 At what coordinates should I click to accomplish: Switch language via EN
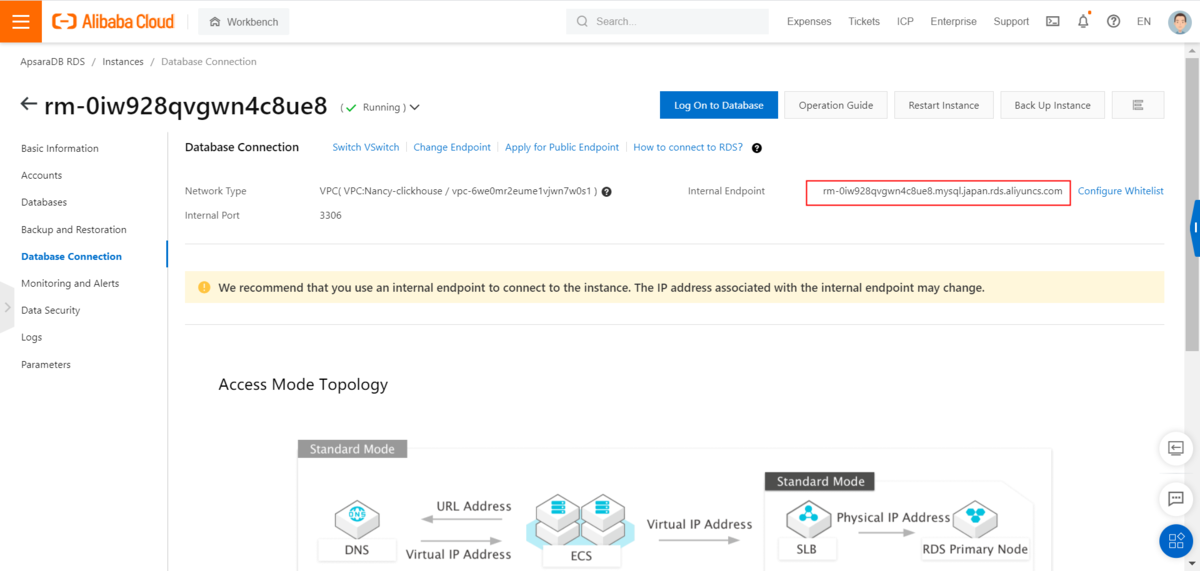[1144, 21]
